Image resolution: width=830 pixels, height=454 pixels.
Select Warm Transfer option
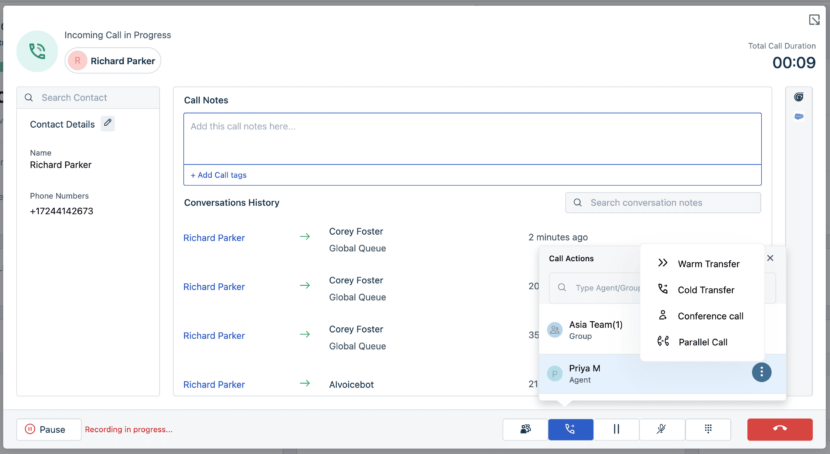click(x=708, y=264)
